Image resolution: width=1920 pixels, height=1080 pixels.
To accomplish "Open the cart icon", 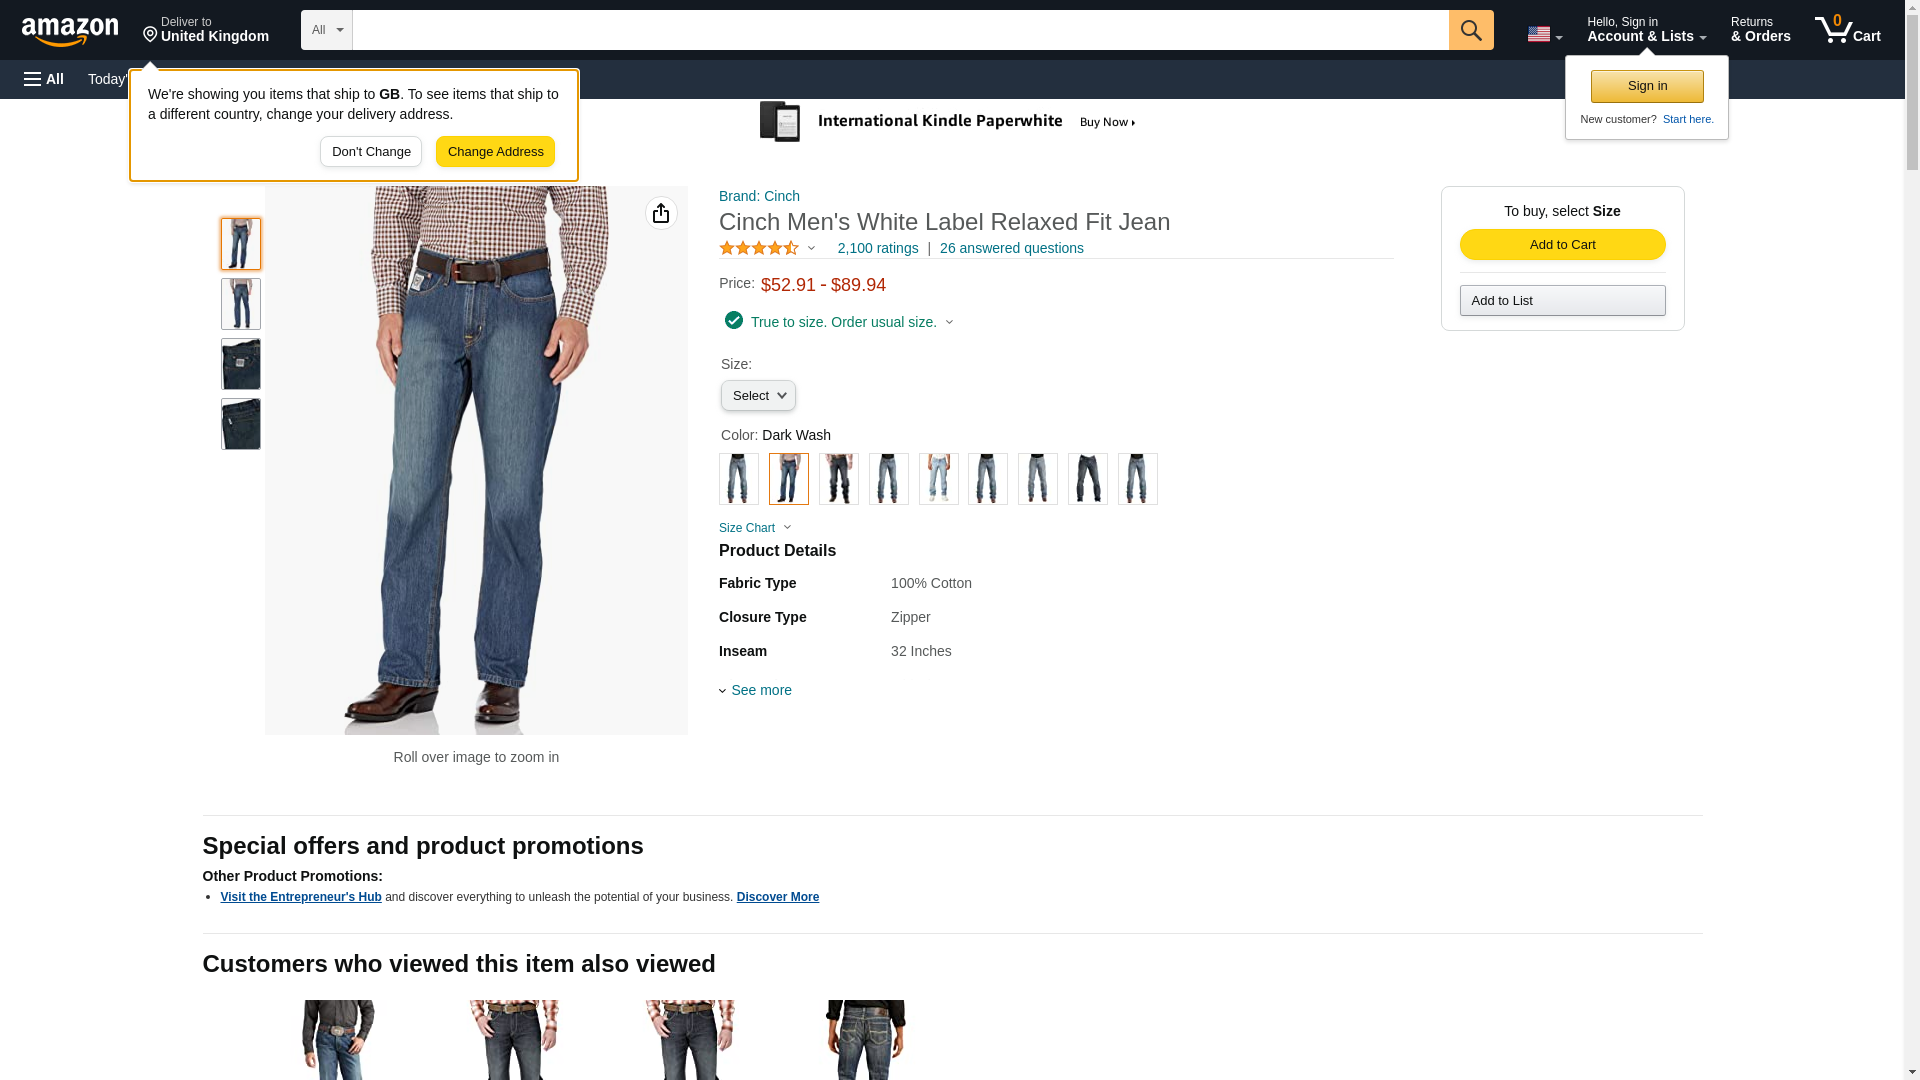I will coord(1847,30).
